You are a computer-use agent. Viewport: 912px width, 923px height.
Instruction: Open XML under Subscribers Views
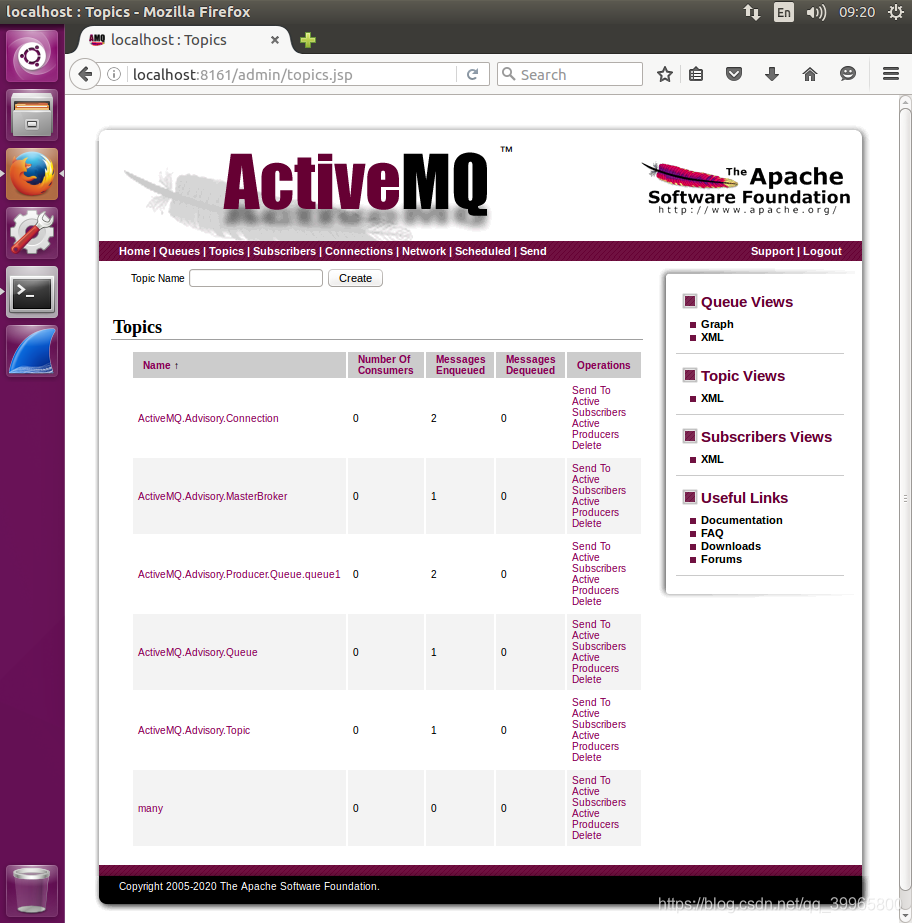click(x=712, y=459)
